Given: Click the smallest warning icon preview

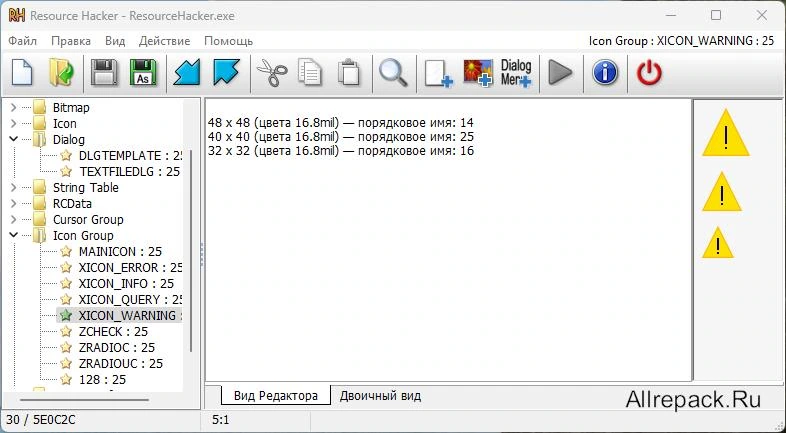Looking at the screenshot, I should (x=718, y=243).
